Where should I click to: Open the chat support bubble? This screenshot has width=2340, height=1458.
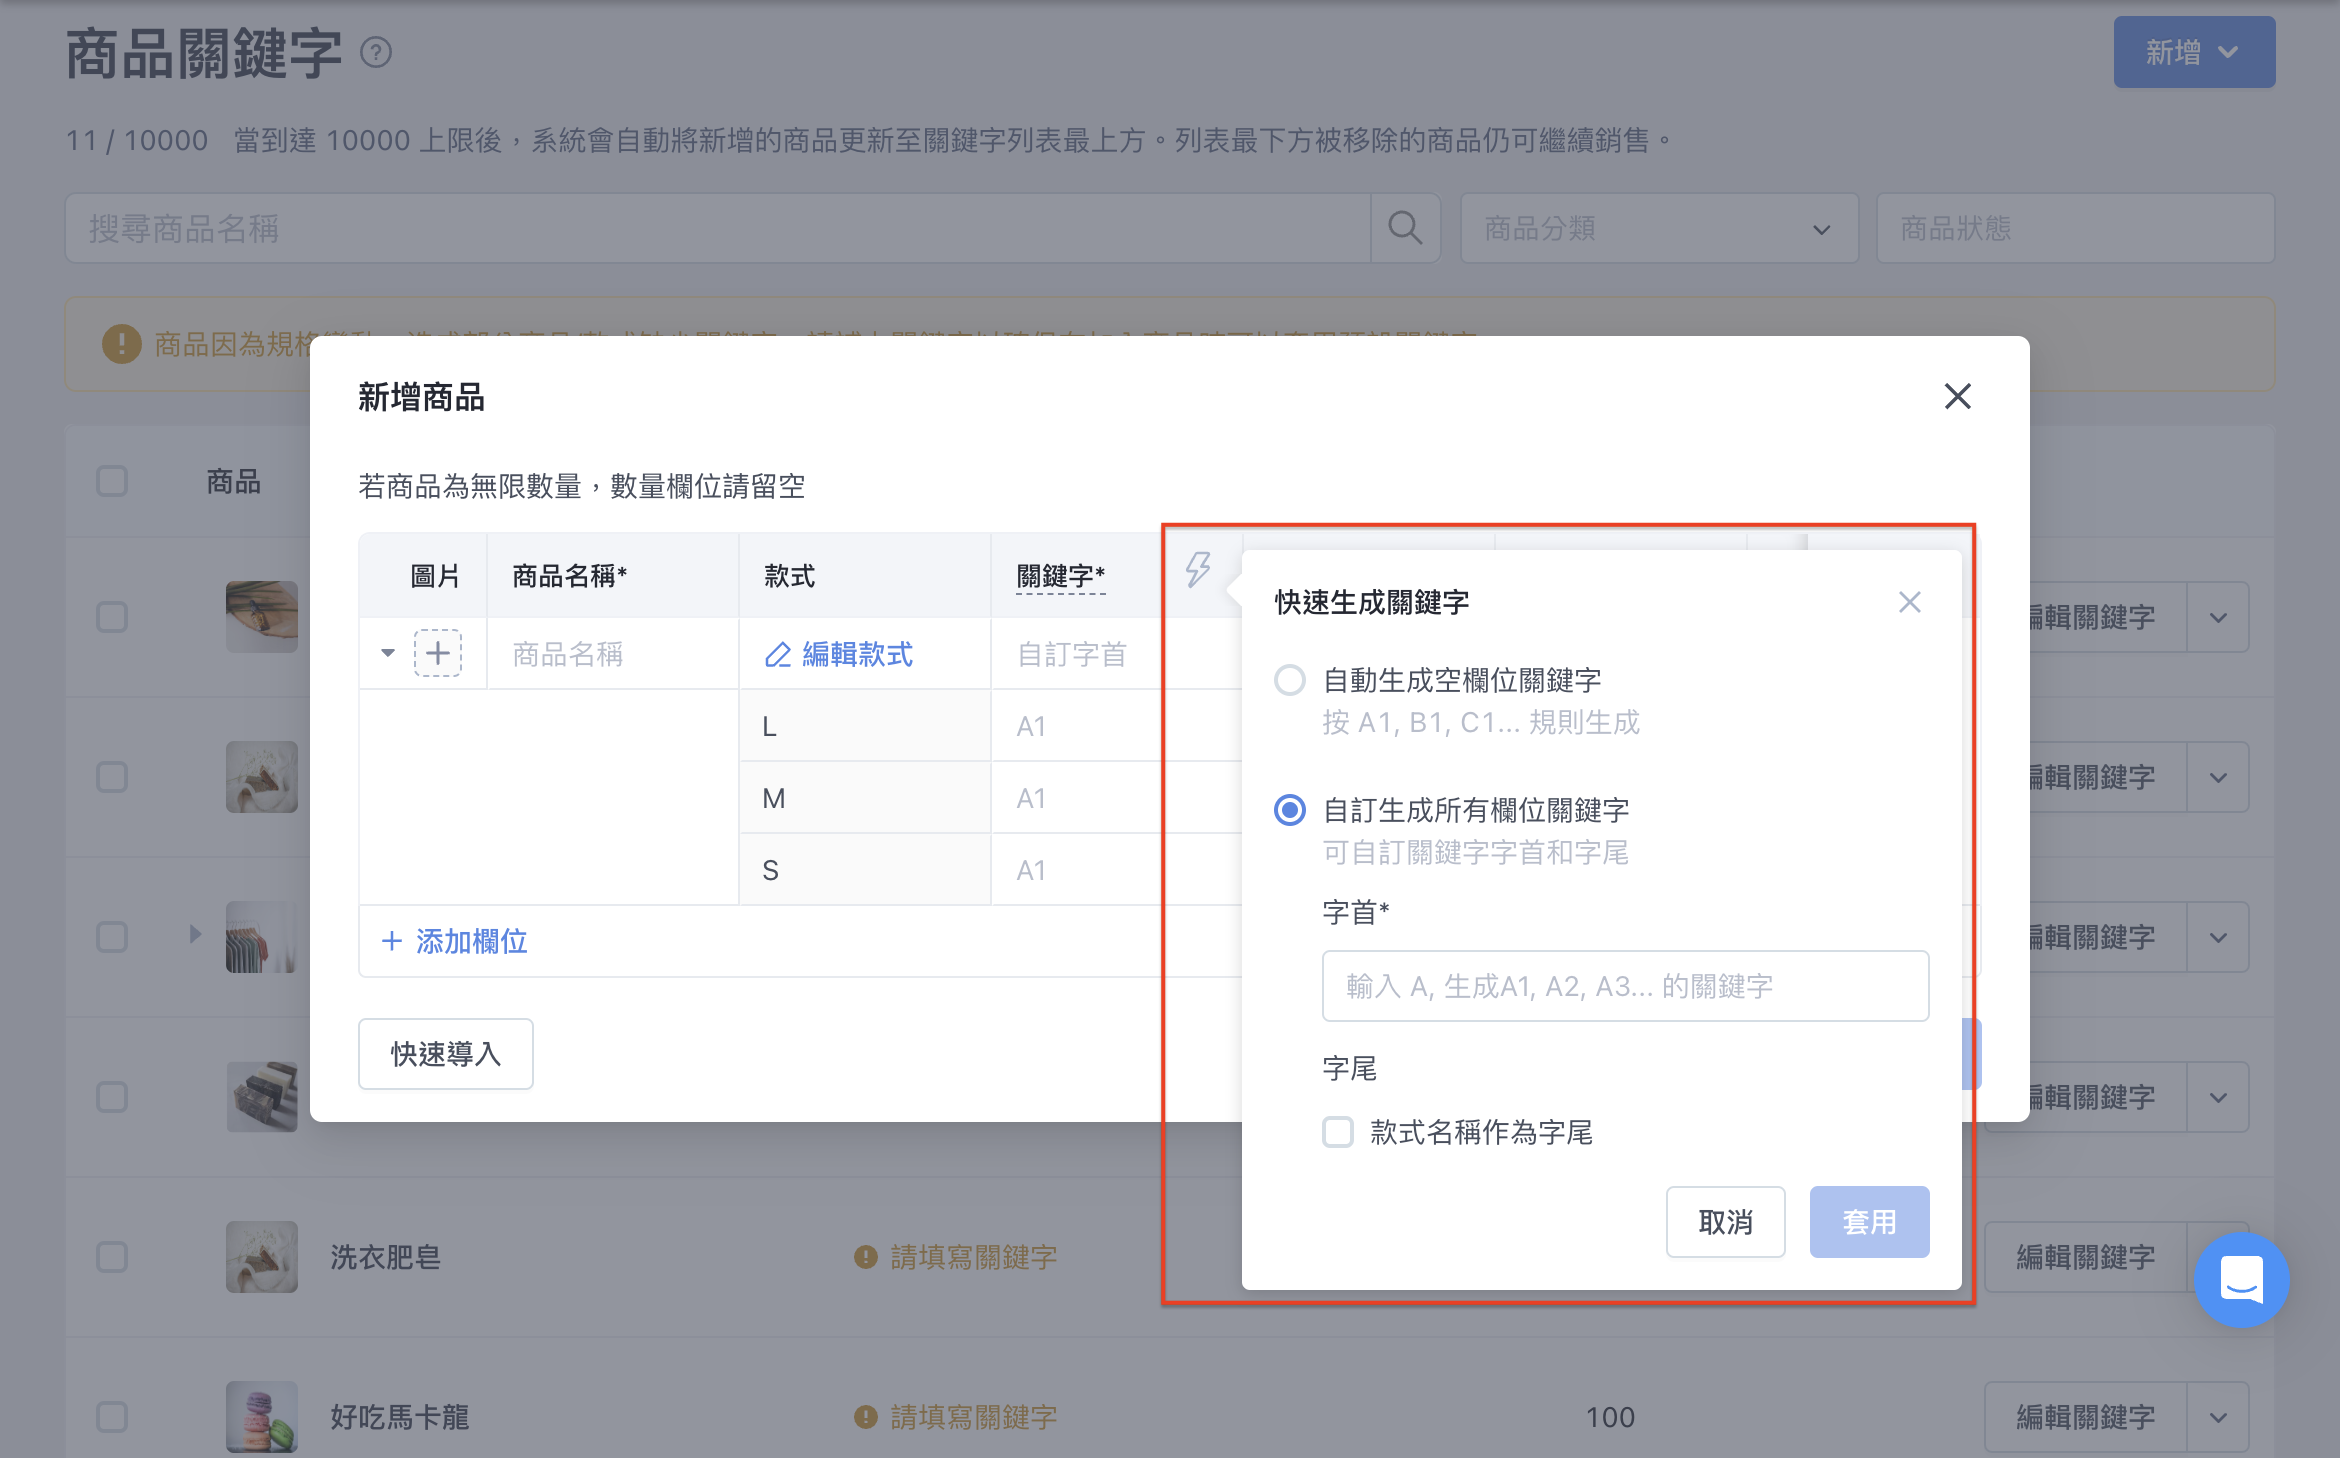click(2241, 1279)
